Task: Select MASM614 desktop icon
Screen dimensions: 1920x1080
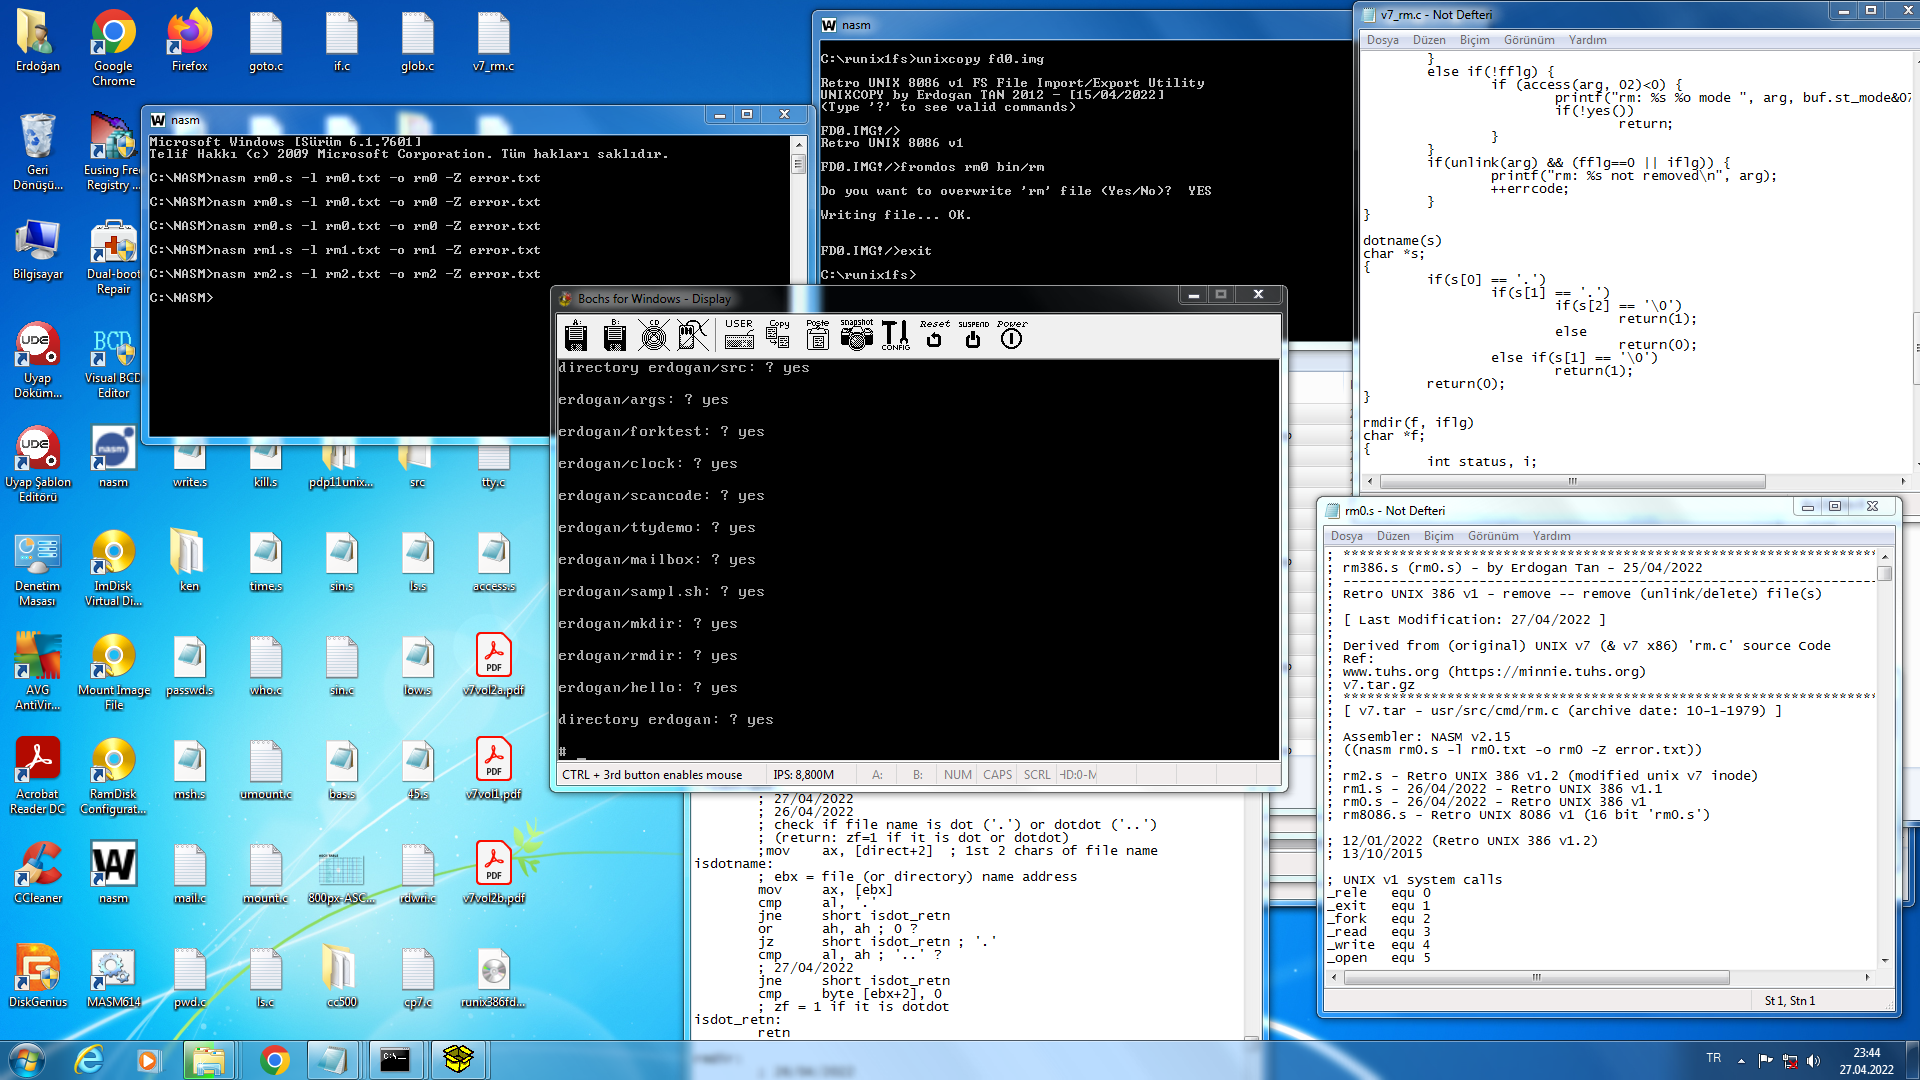Action: click(x=113, y=977)
